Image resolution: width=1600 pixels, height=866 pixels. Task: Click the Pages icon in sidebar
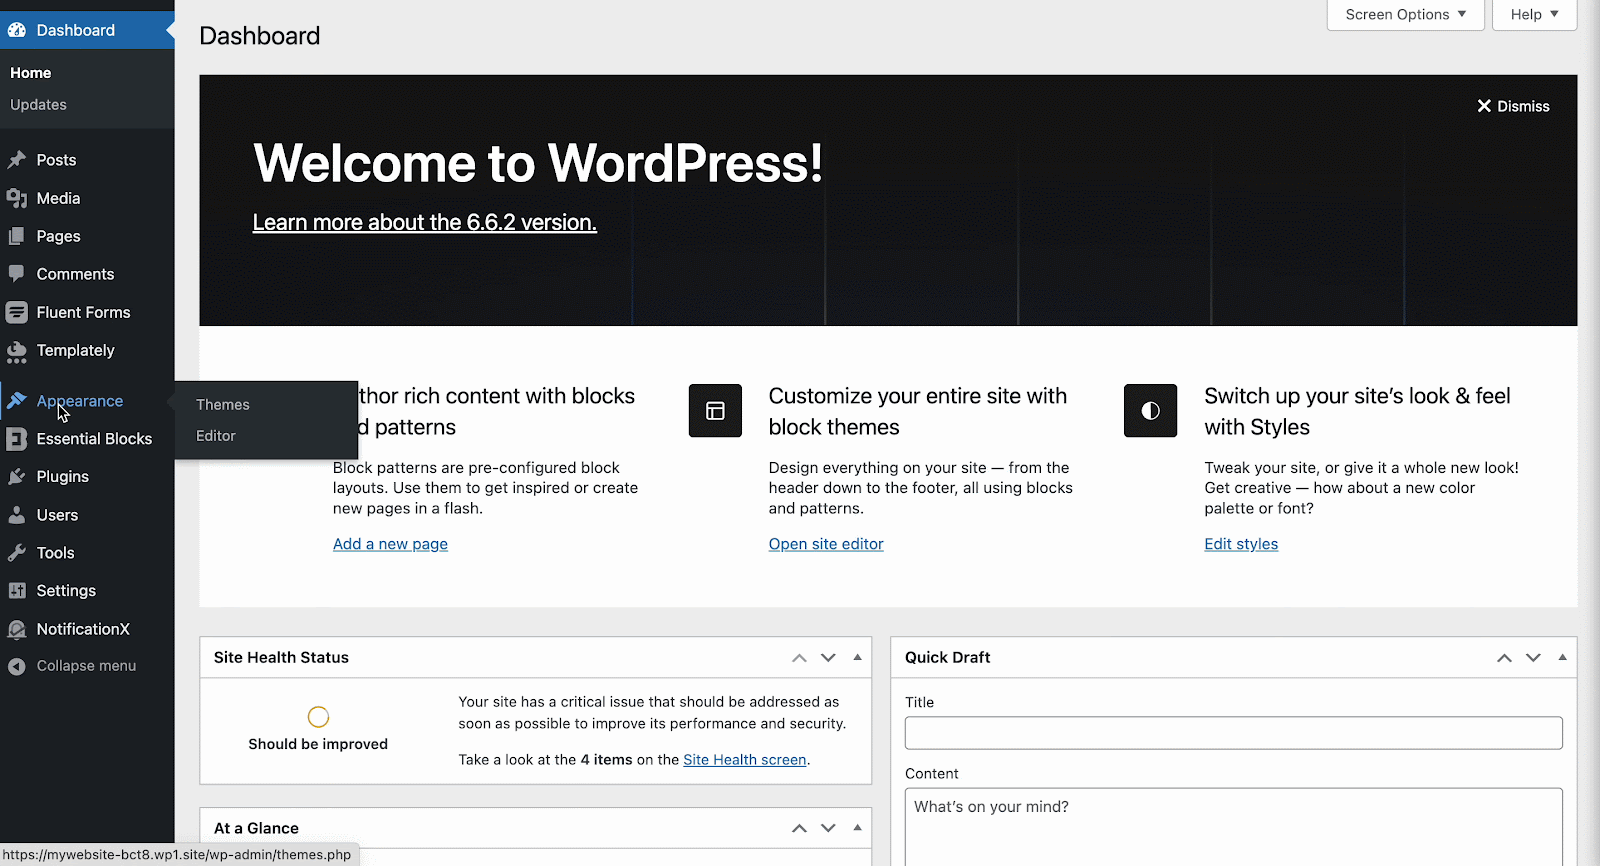click(x=17, y=236)
